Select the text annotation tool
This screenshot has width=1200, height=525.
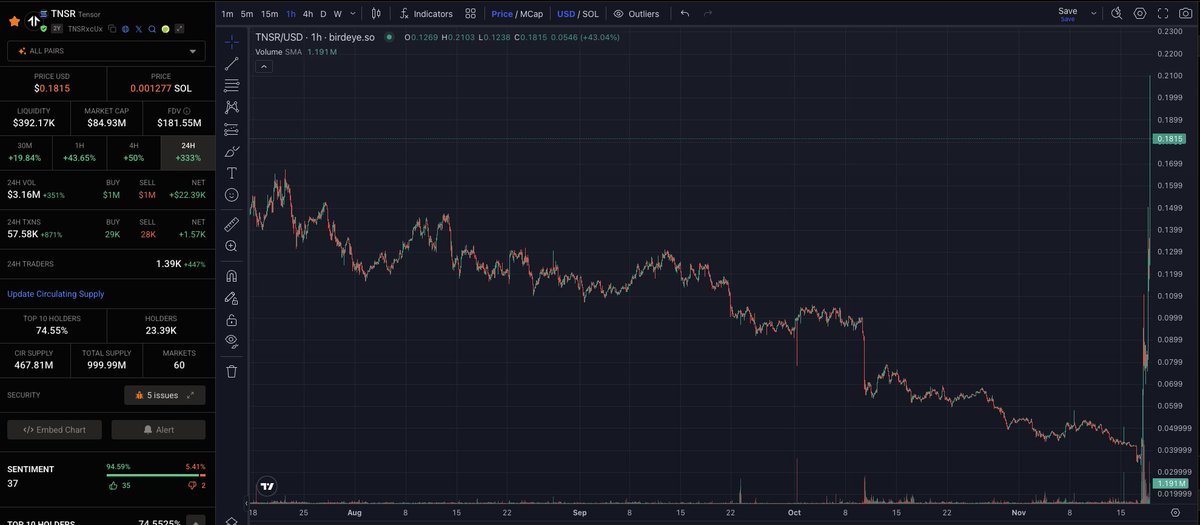tap(232, 173)
